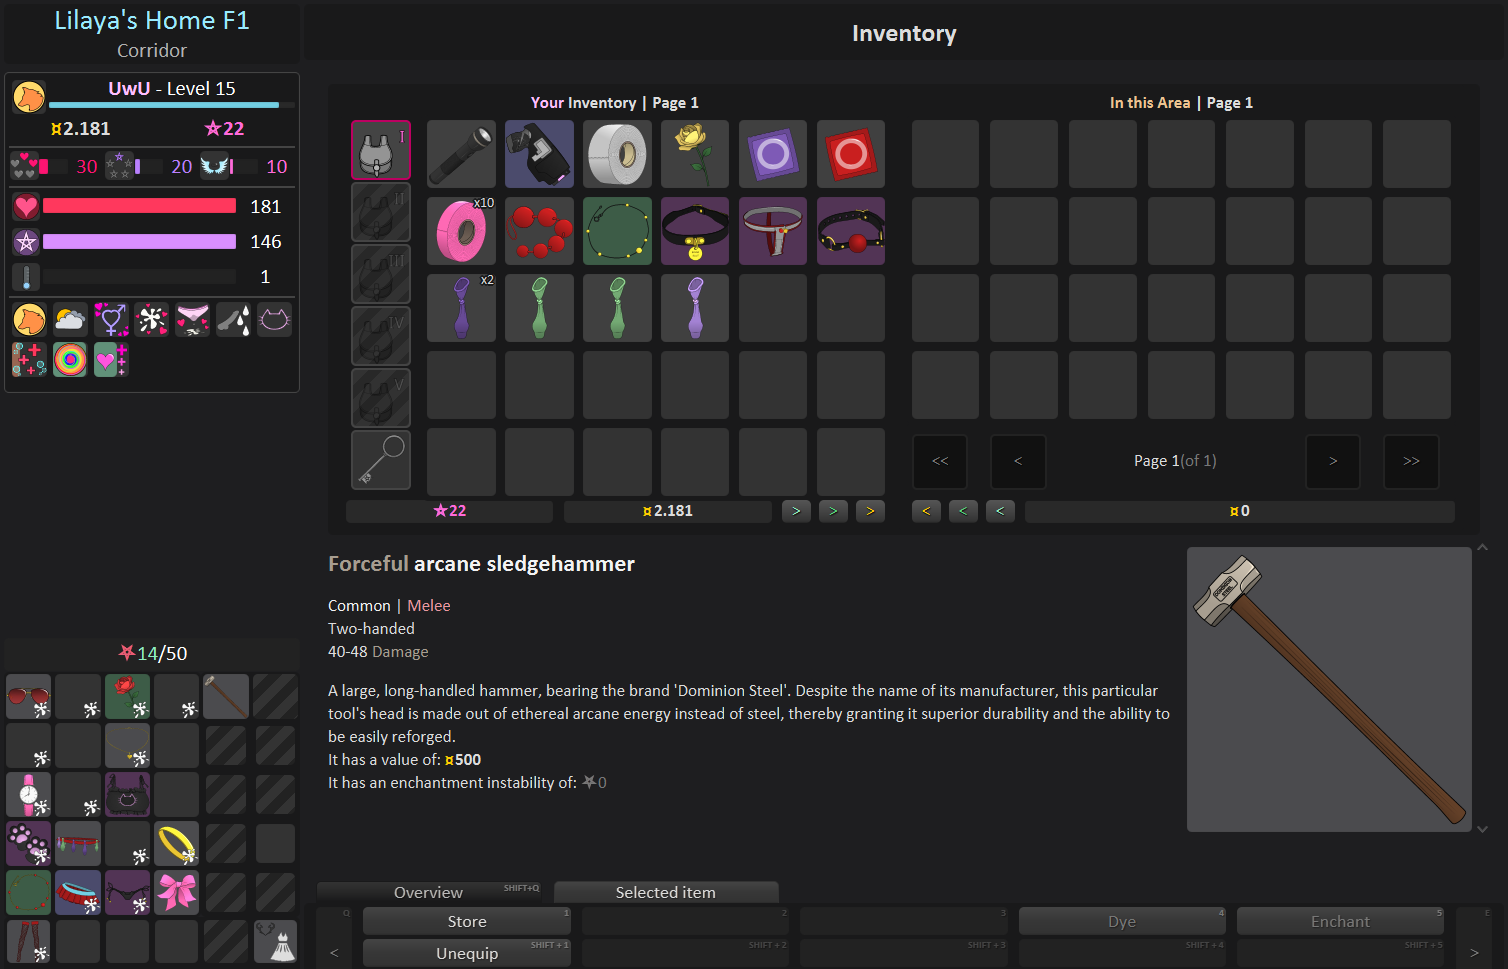Jump to last area page with >>

pos(1411,461)
